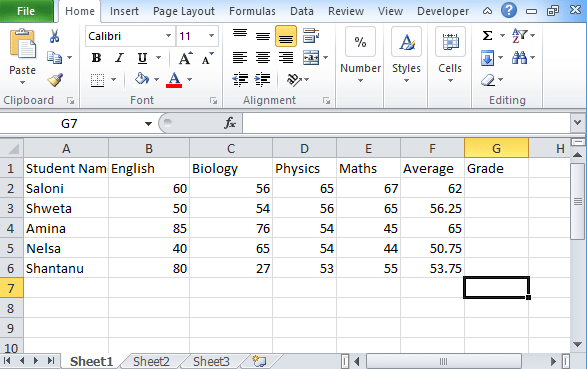Expand the Name Box dropdown arrow
Viewport: 587px width, 369px height.
click(148, 123)
